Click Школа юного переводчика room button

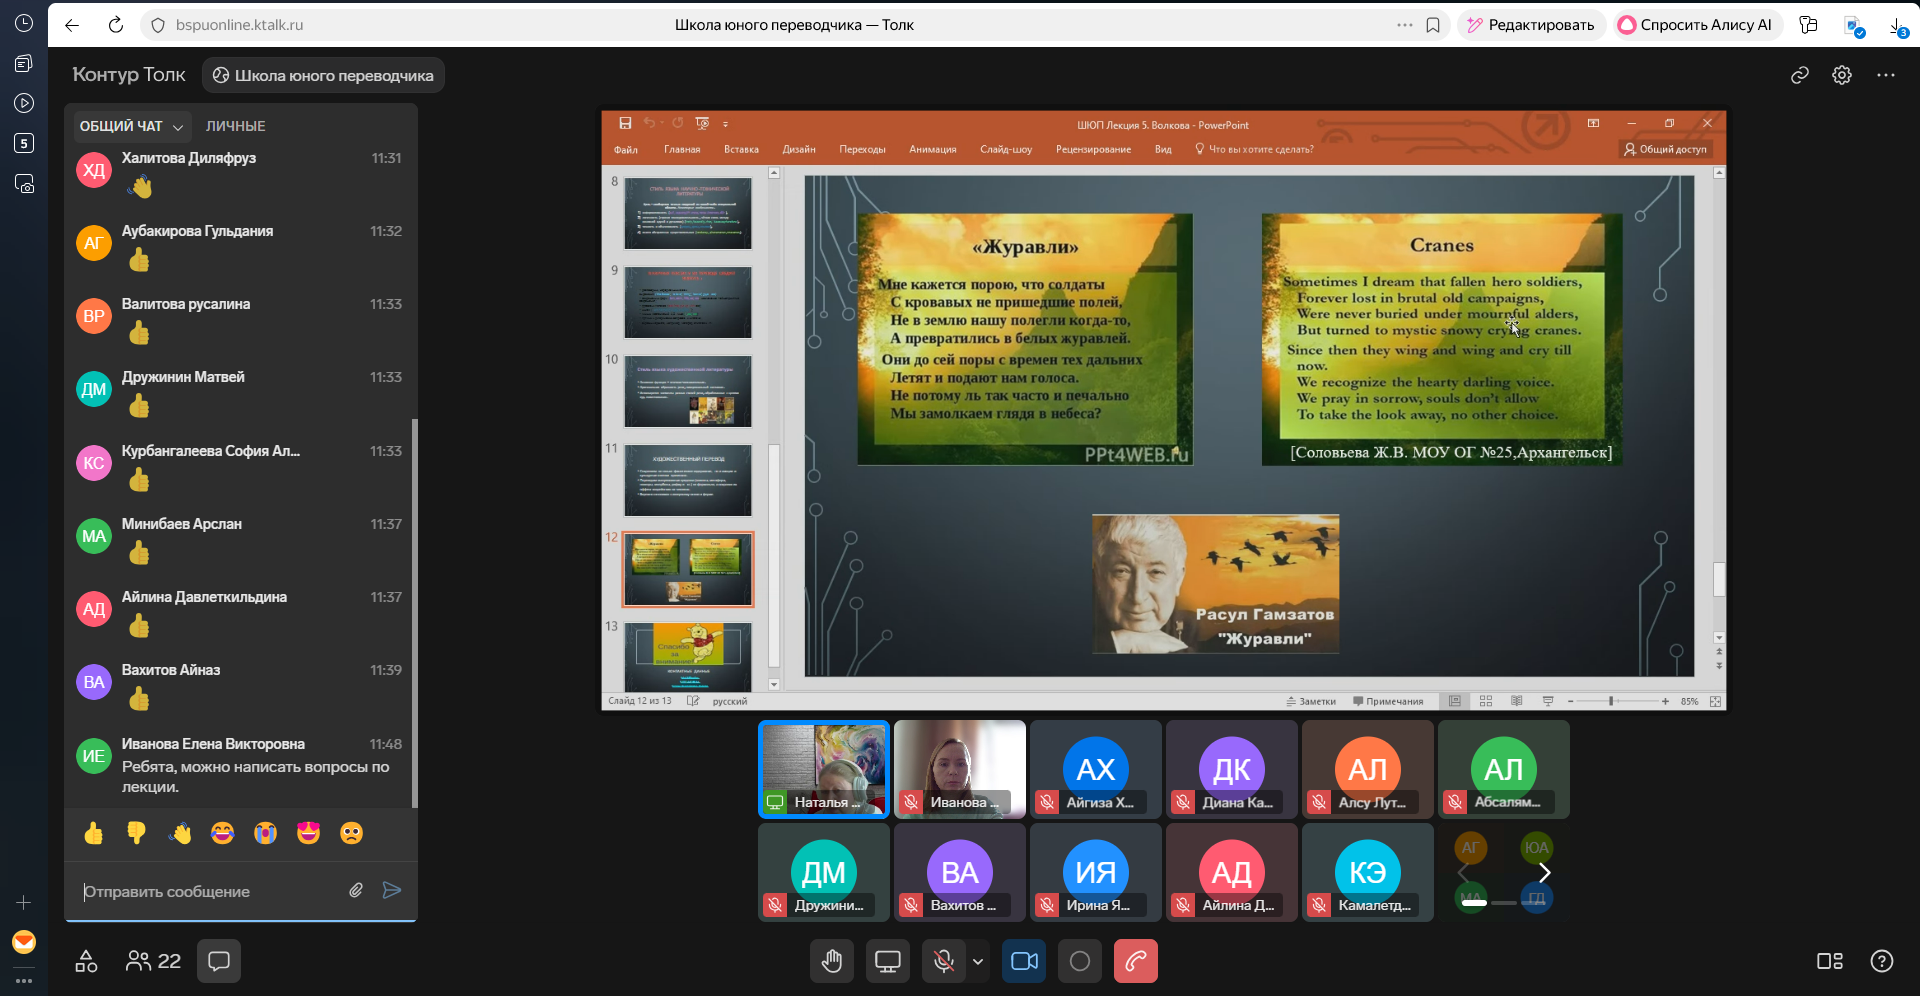323,75
